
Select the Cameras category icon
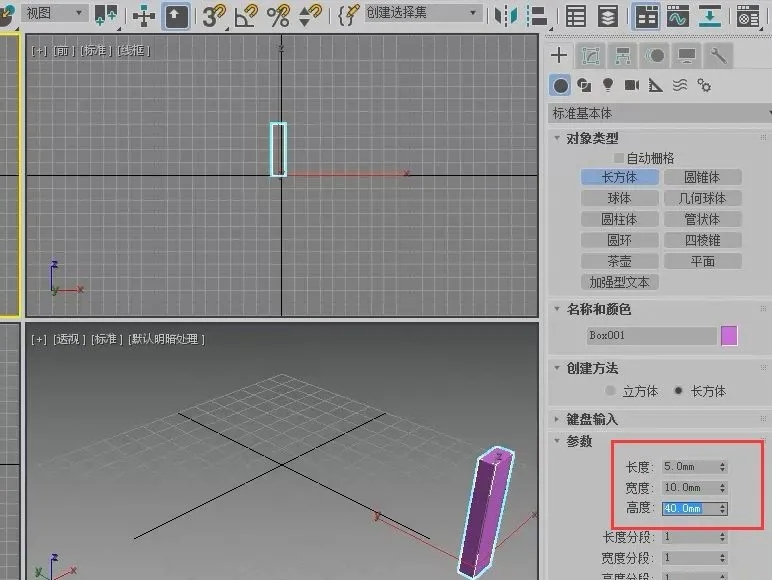pos(632,86)
